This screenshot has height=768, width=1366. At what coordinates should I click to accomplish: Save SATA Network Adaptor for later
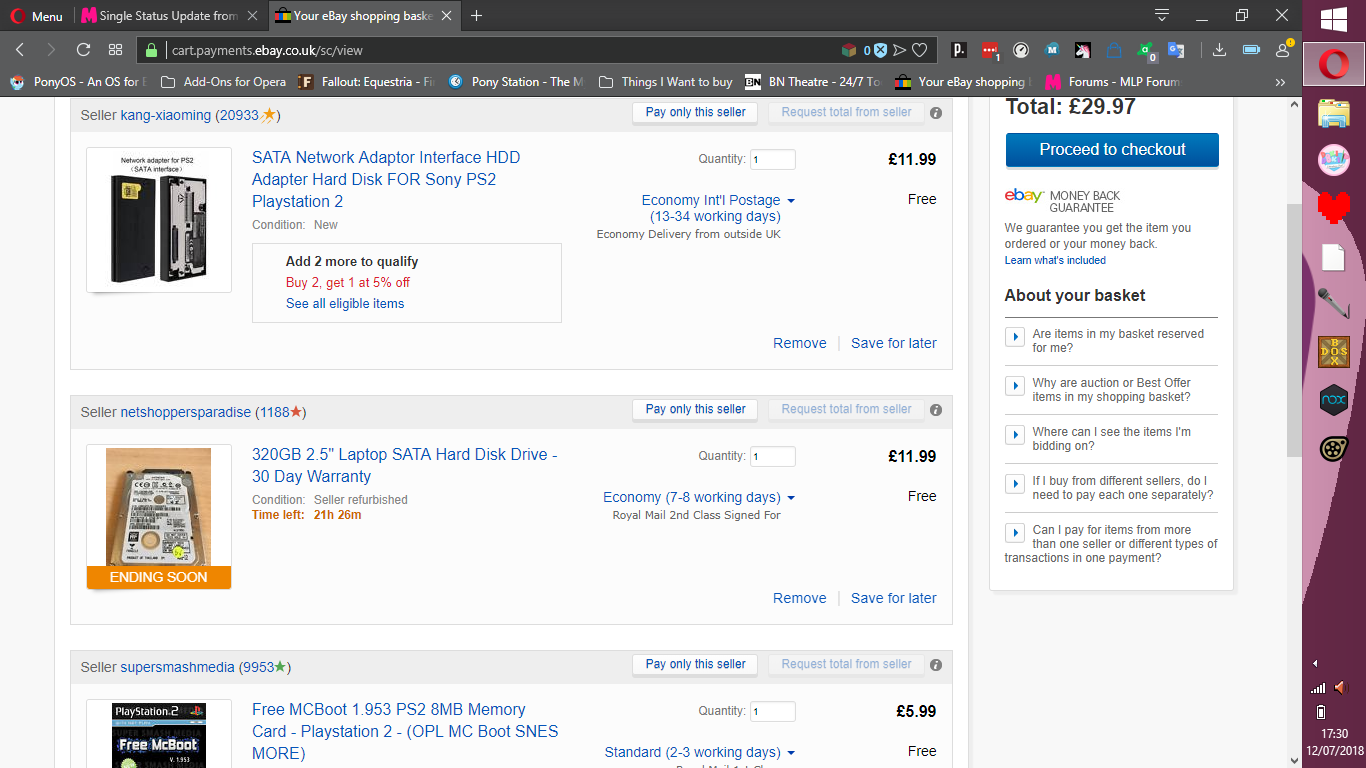[893, 343]
